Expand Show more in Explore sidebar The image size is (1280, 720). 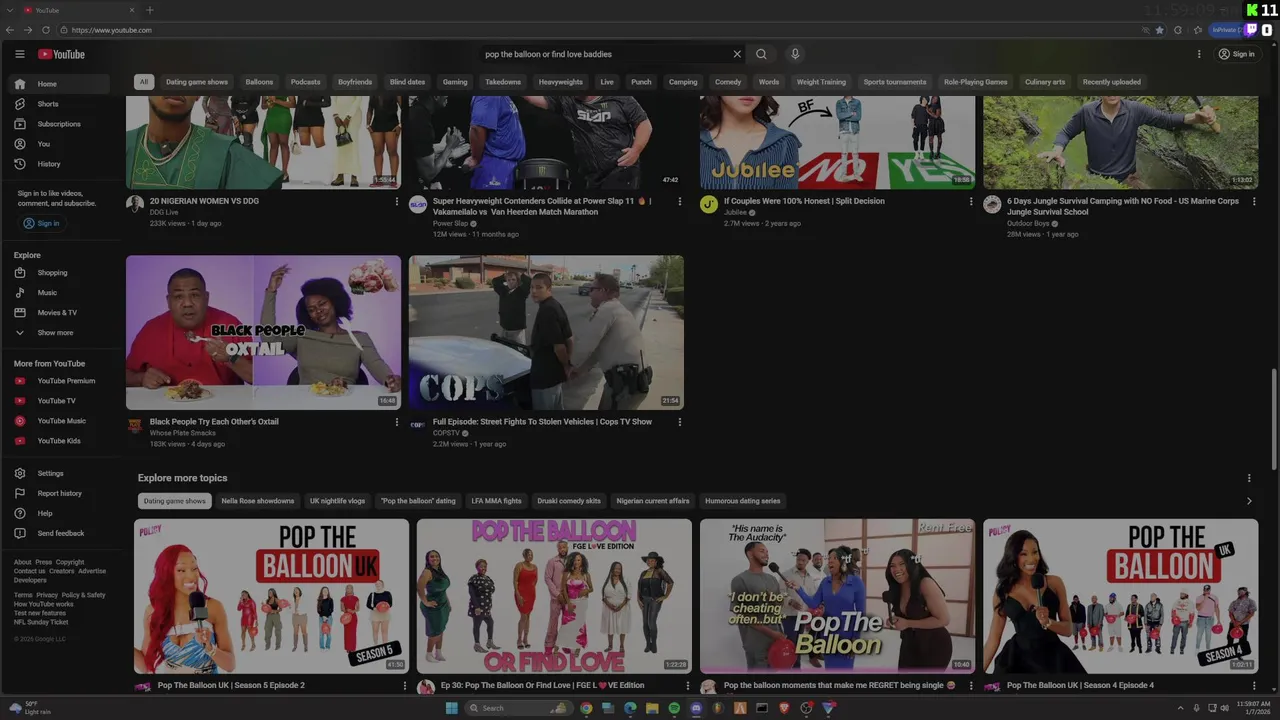point(61,333)
